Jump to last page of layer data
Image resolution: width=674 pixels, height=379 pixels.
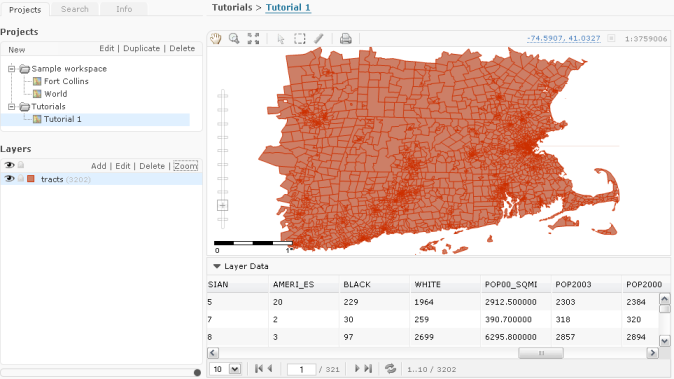[368, 369]
